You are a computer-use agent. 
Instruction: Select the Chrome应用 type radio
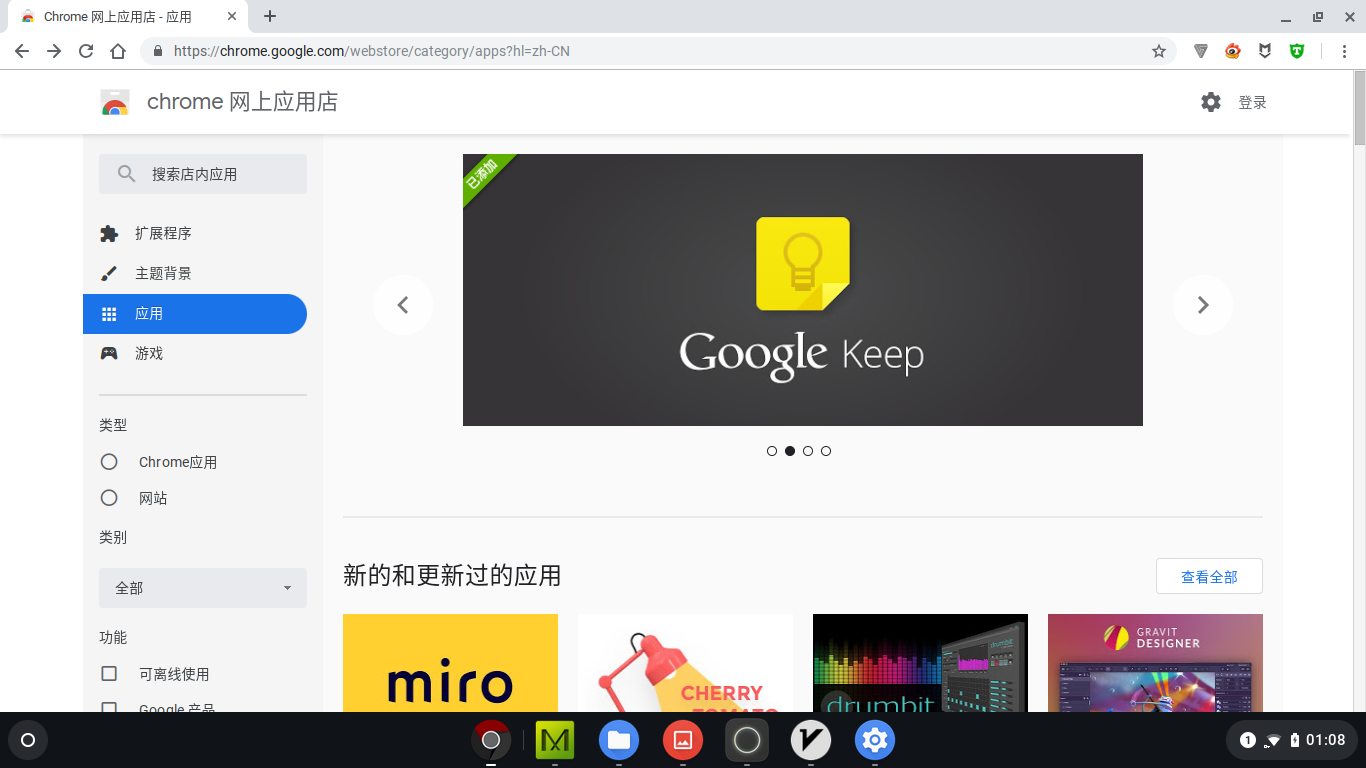pos(109,462)
